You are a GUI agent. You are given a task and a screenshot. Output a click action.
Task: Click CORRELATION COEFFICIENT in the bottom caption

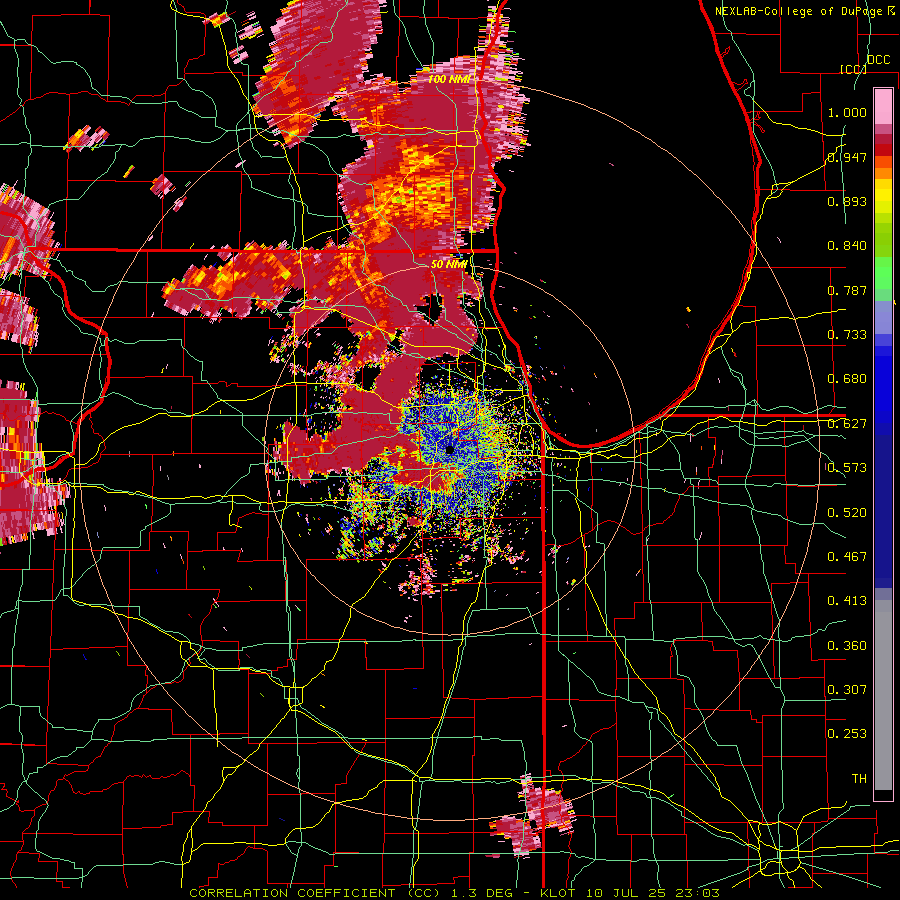tap(292, 893)
